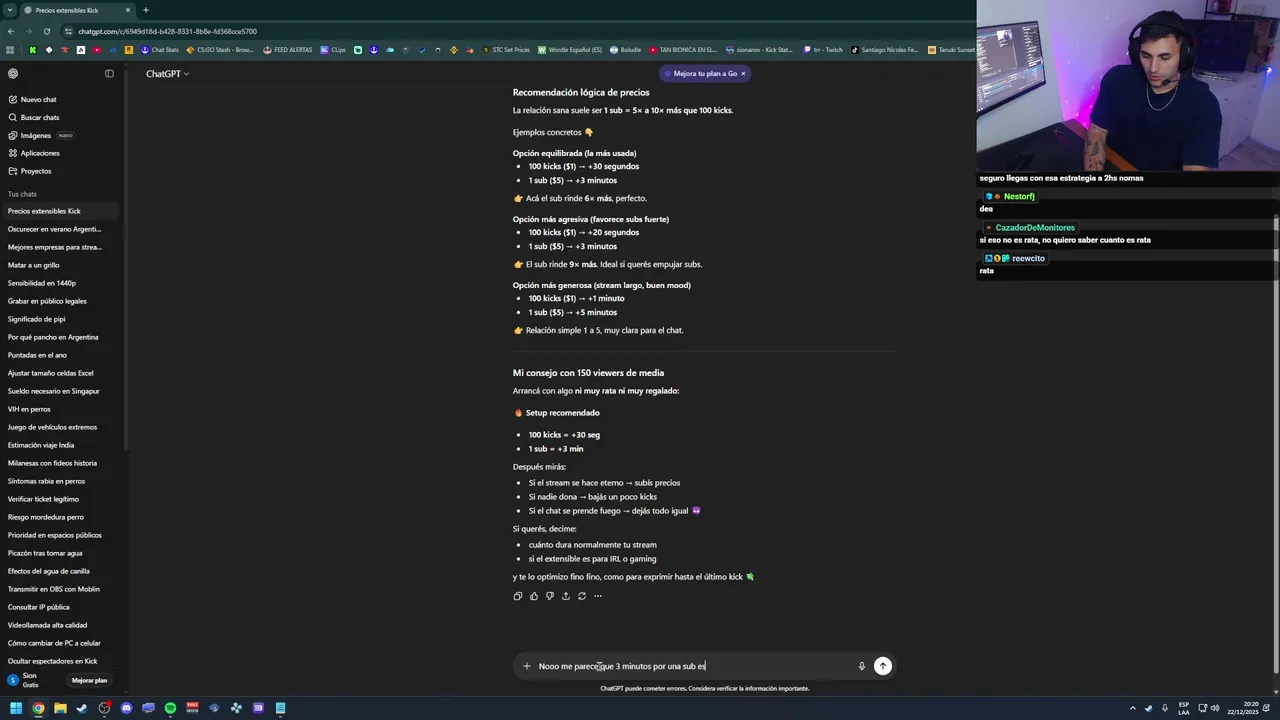Collapse the sidebar with the panel icon
1280x720 pixels.
point(109,73)
